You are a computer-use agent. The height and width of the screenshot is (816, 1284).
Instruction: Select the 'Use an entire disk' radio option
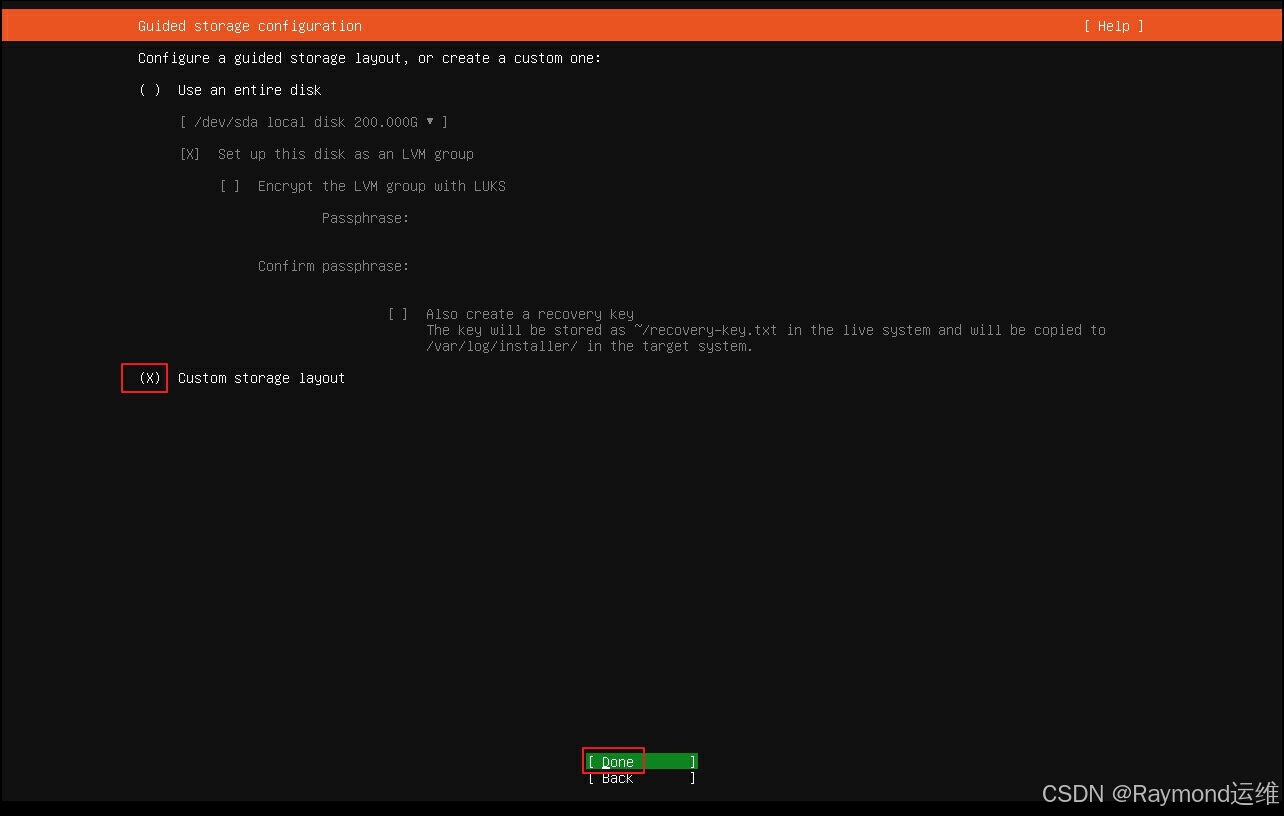150,90
